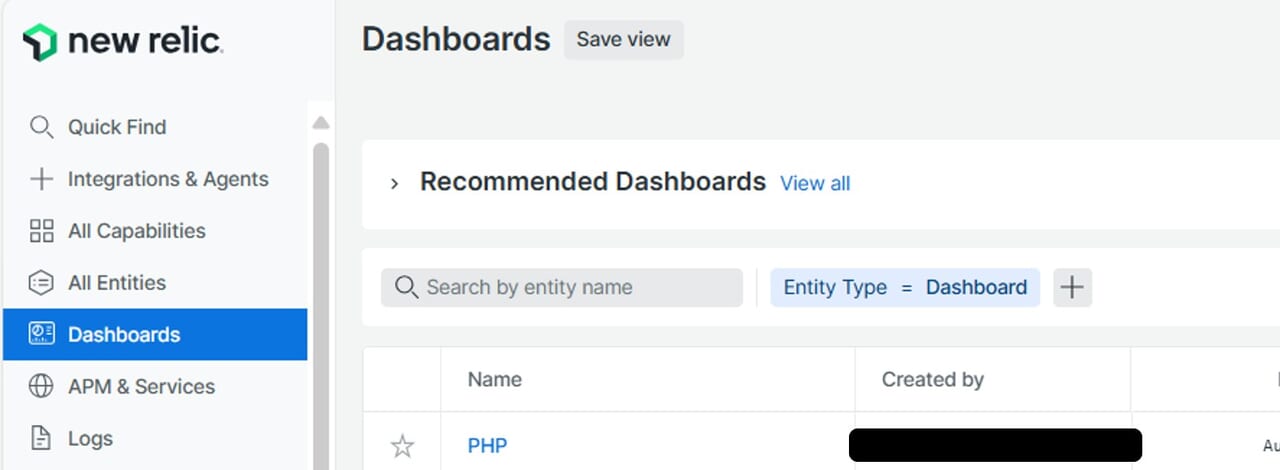
Task: Click the Logs document icon
Action: [41, 438]
